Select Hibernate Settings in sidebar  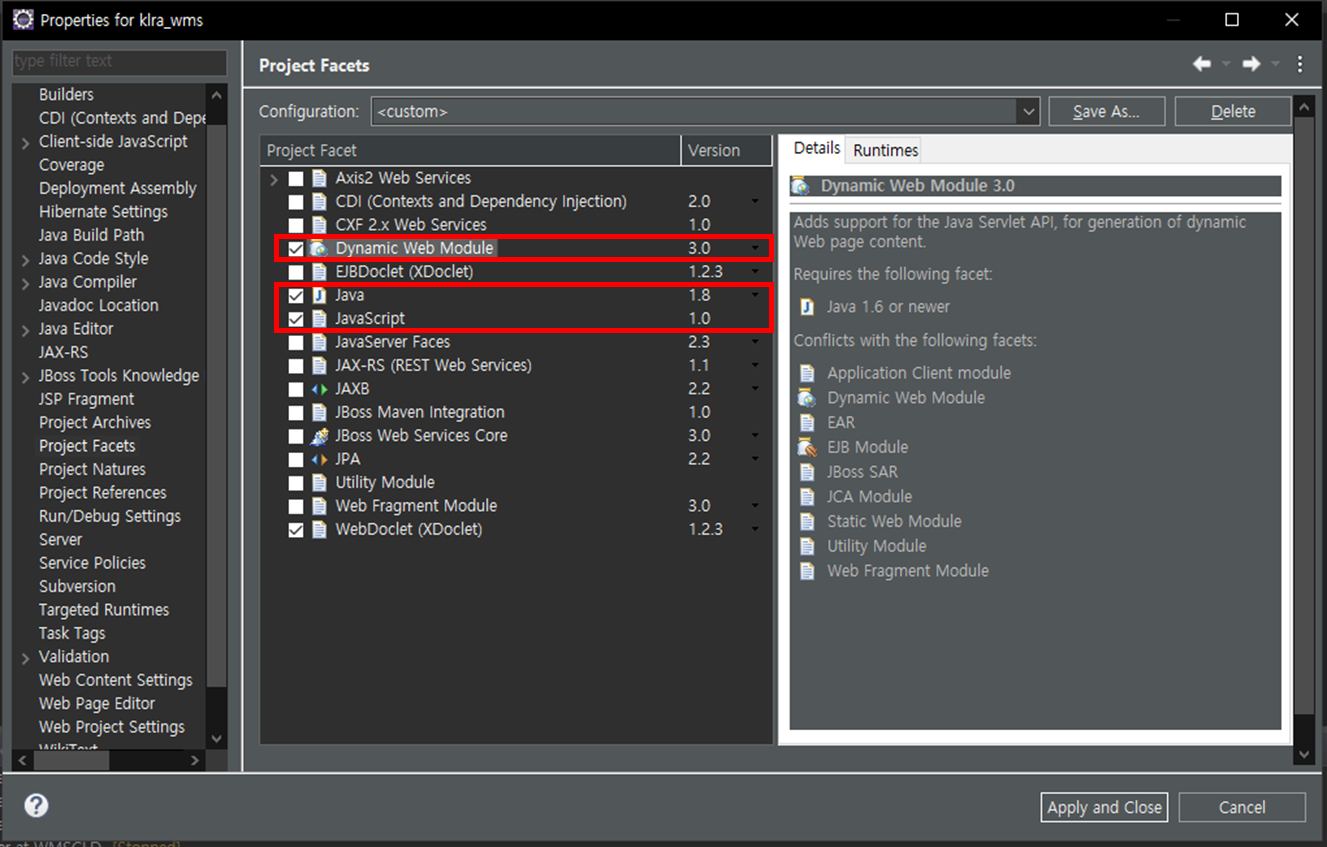click(x=103, y=212)
